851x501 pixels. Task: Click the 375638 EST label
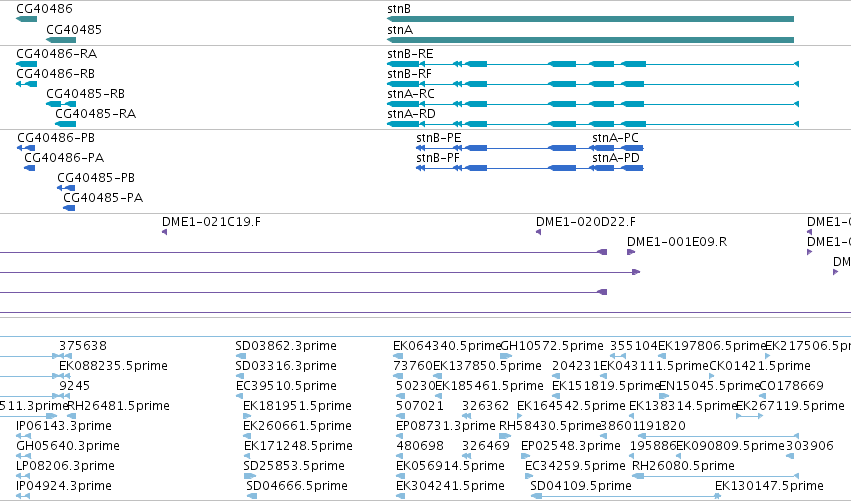tap(83, 346)
